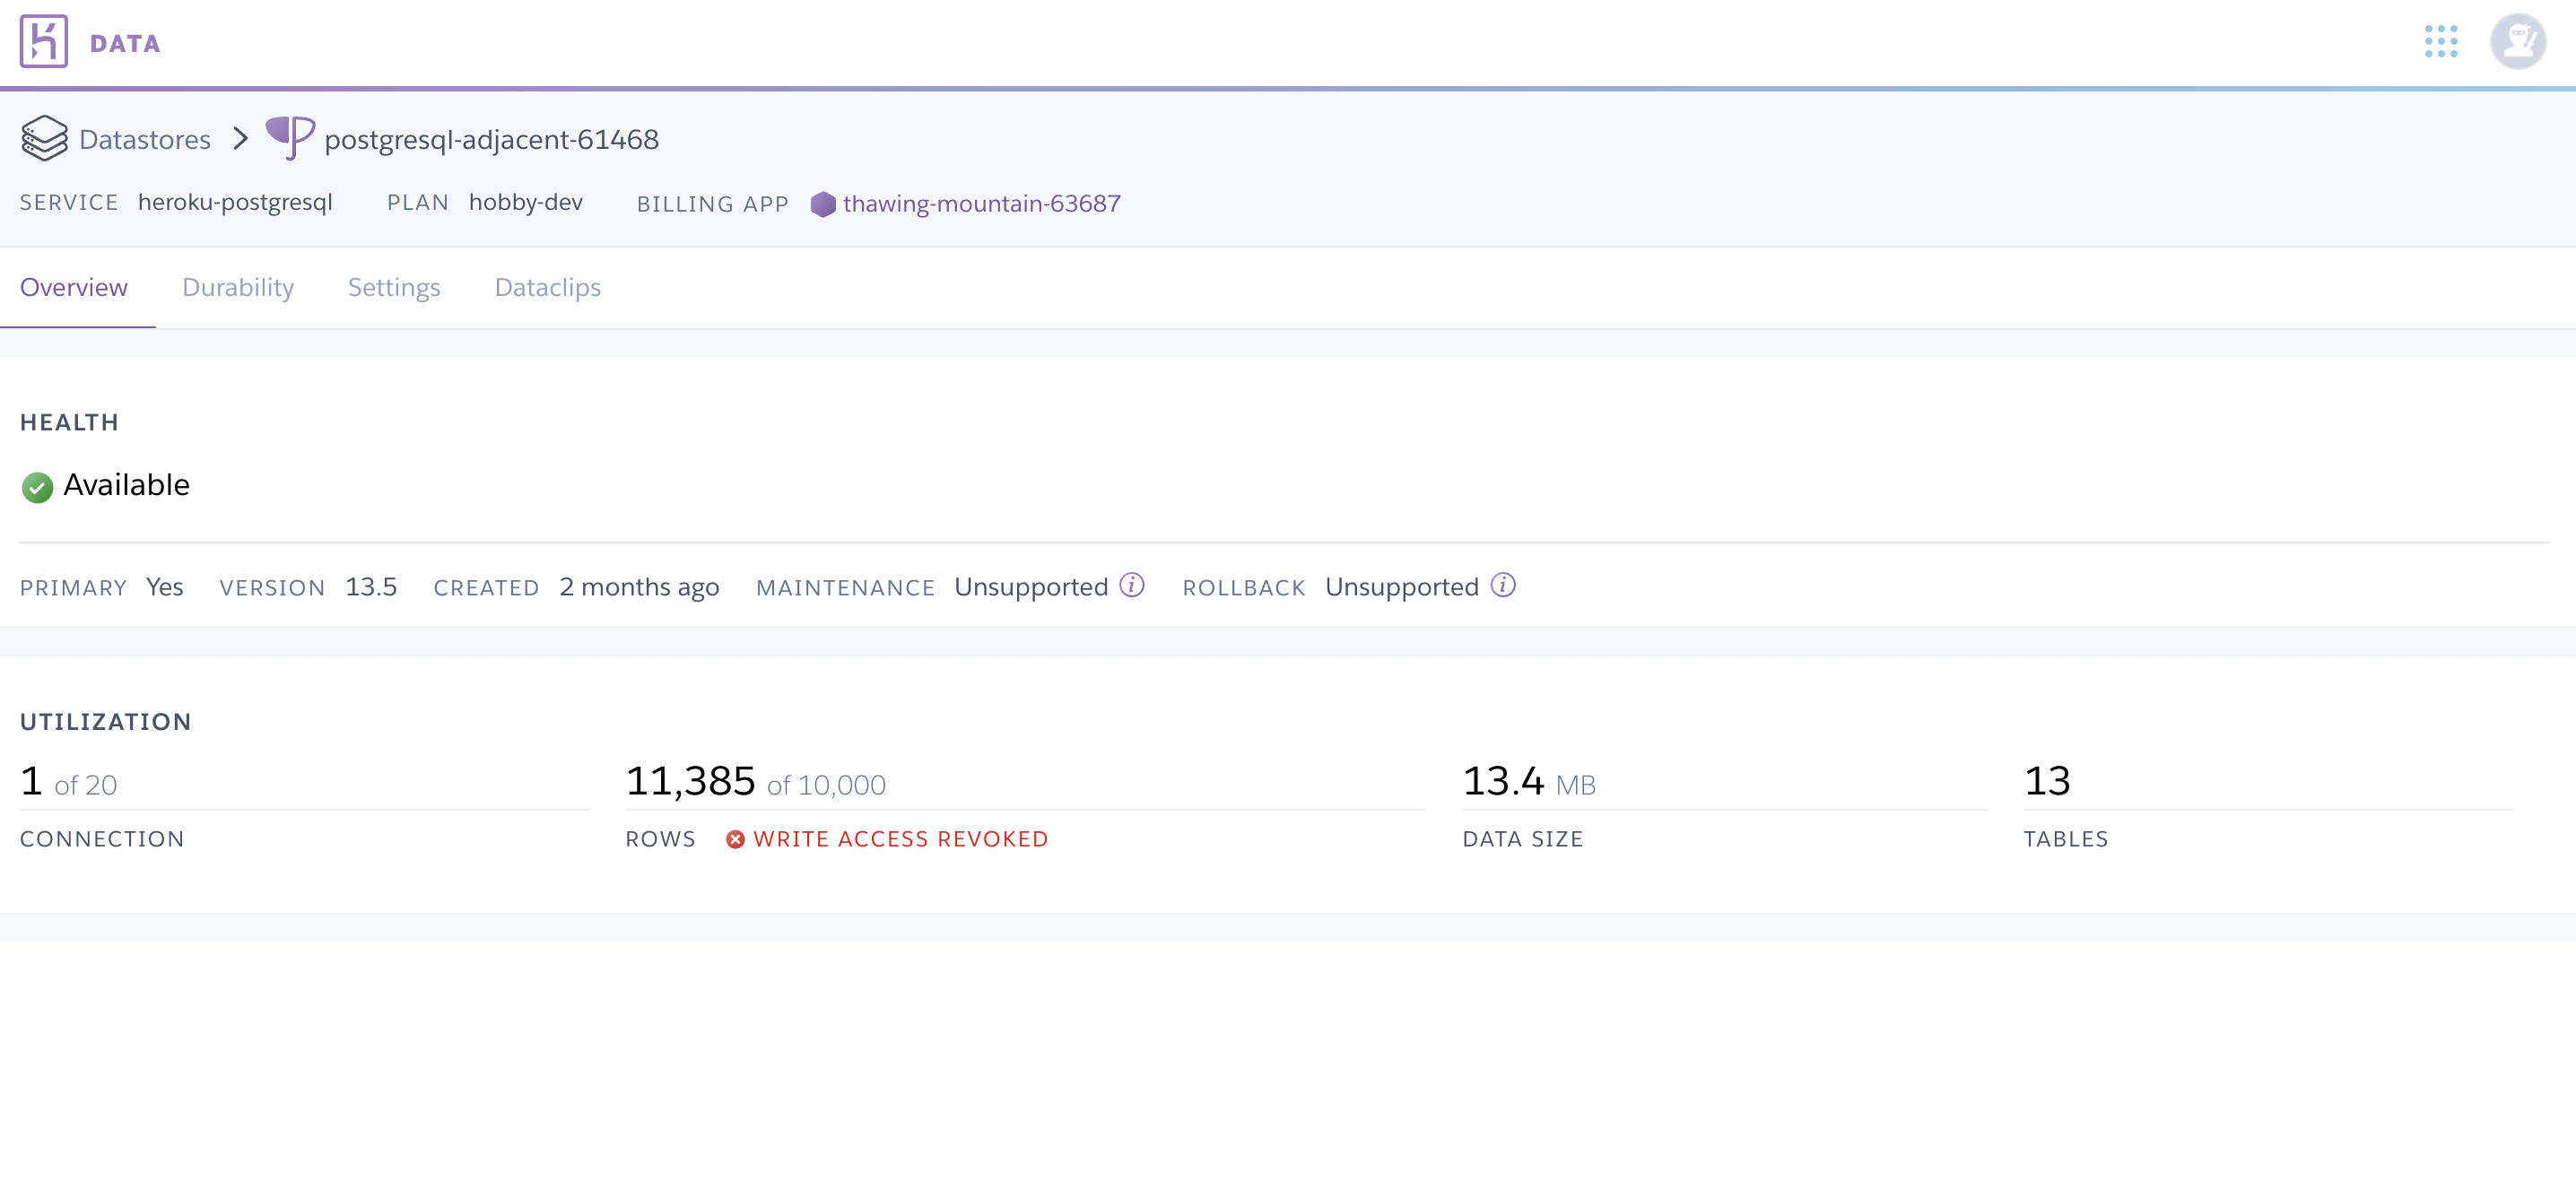
Task: Click the Datastores stack icon
Action: [x=44, y=138]
